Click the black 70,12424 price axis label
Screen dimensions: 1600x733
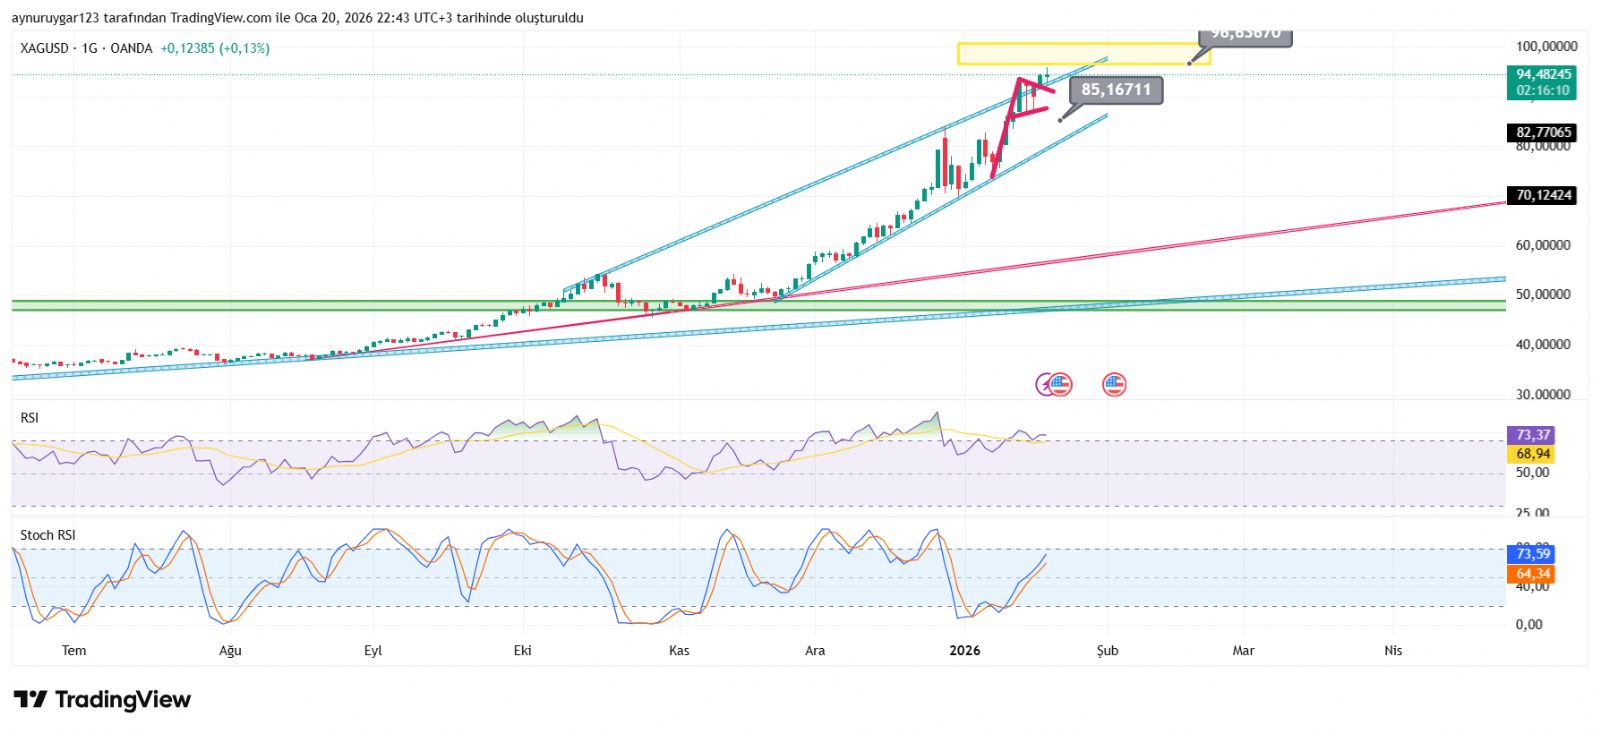1542,195
